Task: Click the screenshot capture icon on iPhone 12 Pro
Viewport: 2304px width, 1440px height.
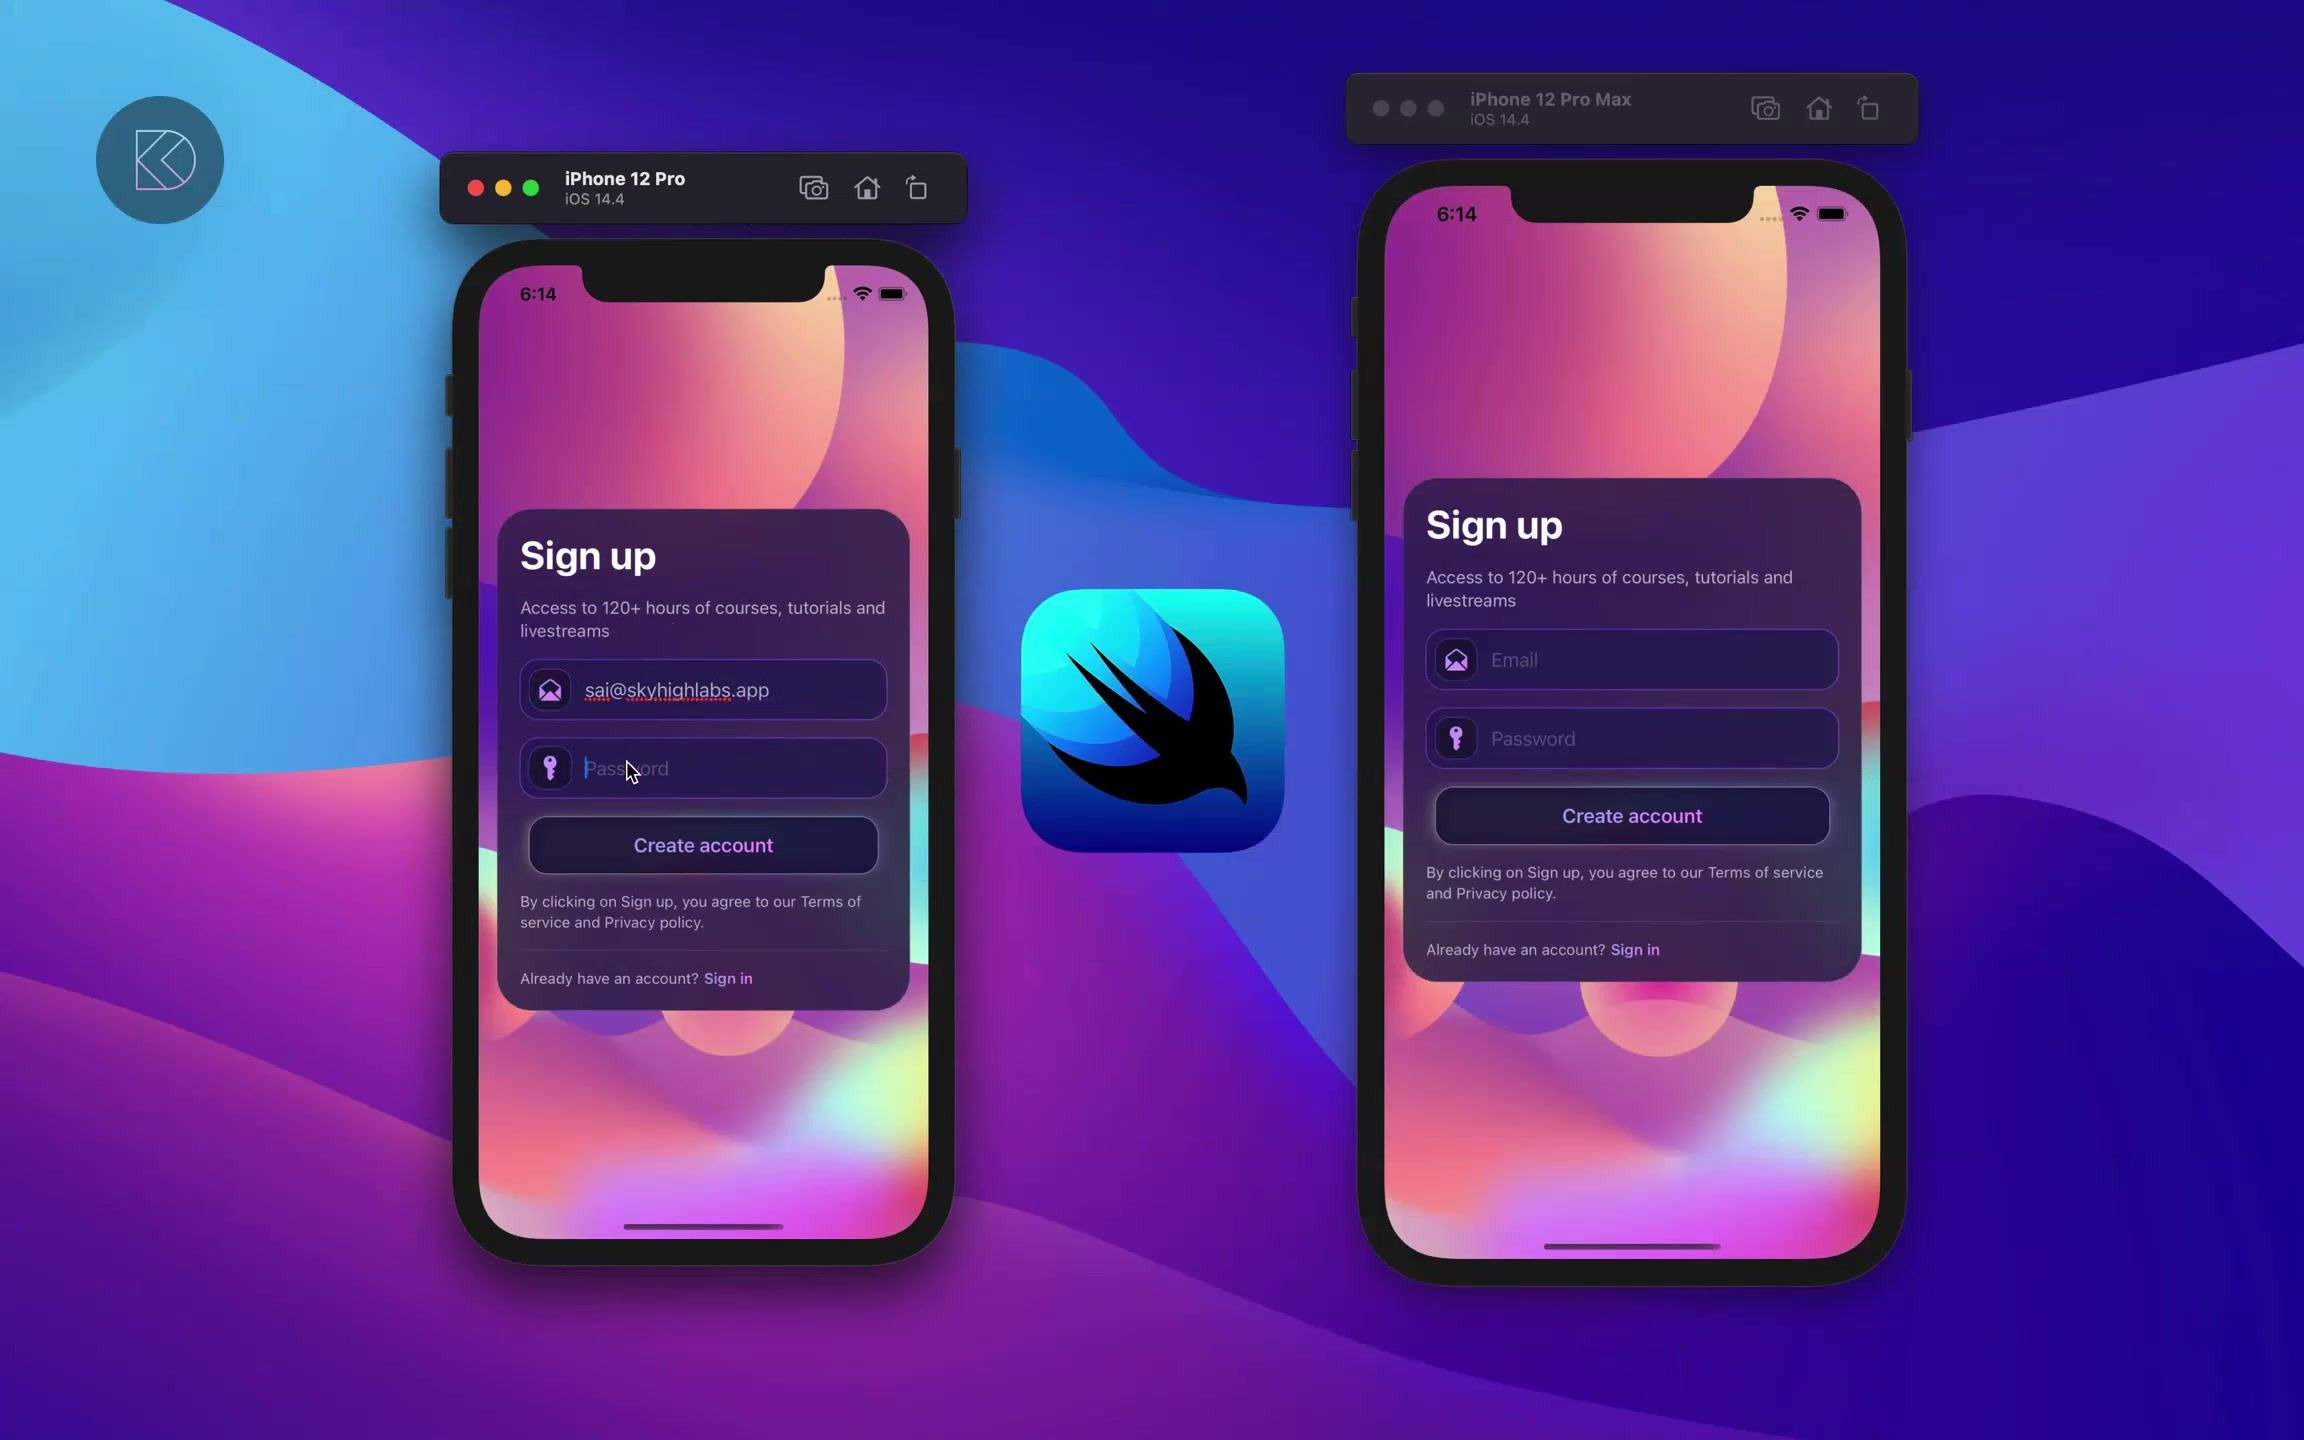Action: [814, 187]
